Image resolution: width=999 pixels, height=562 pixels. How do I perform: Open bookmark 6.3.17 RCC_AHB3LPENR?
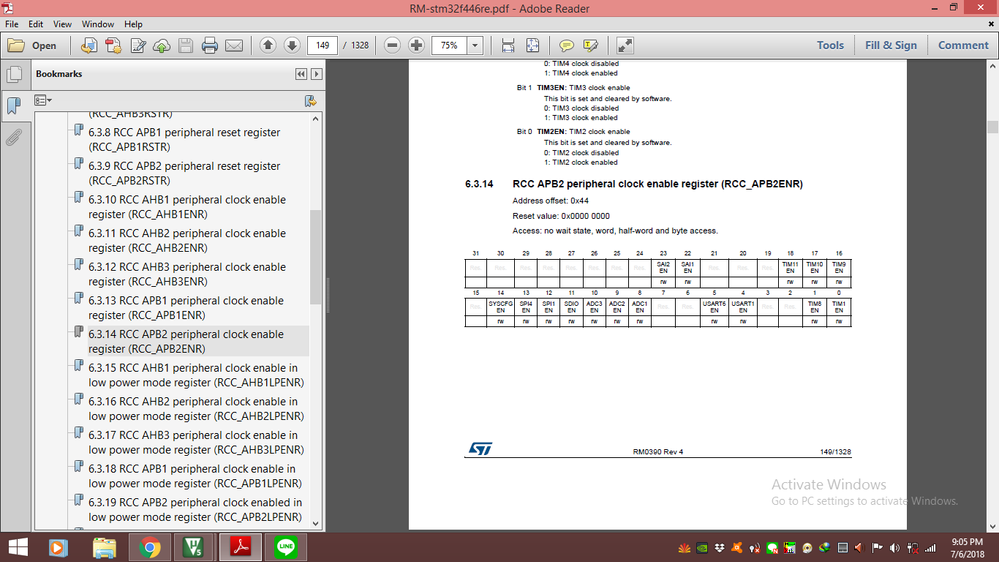[x=196, y=442]
